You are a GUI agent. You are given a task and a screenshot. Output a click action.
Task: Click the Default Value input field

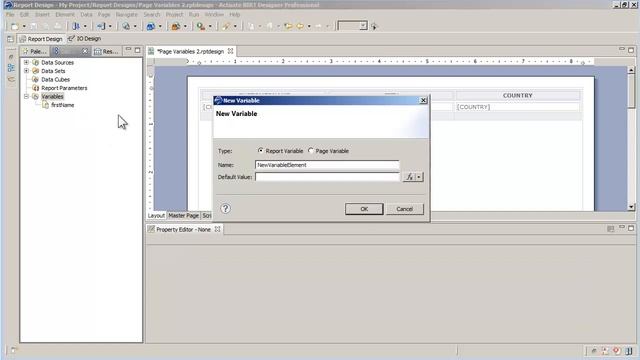point(327,177)
